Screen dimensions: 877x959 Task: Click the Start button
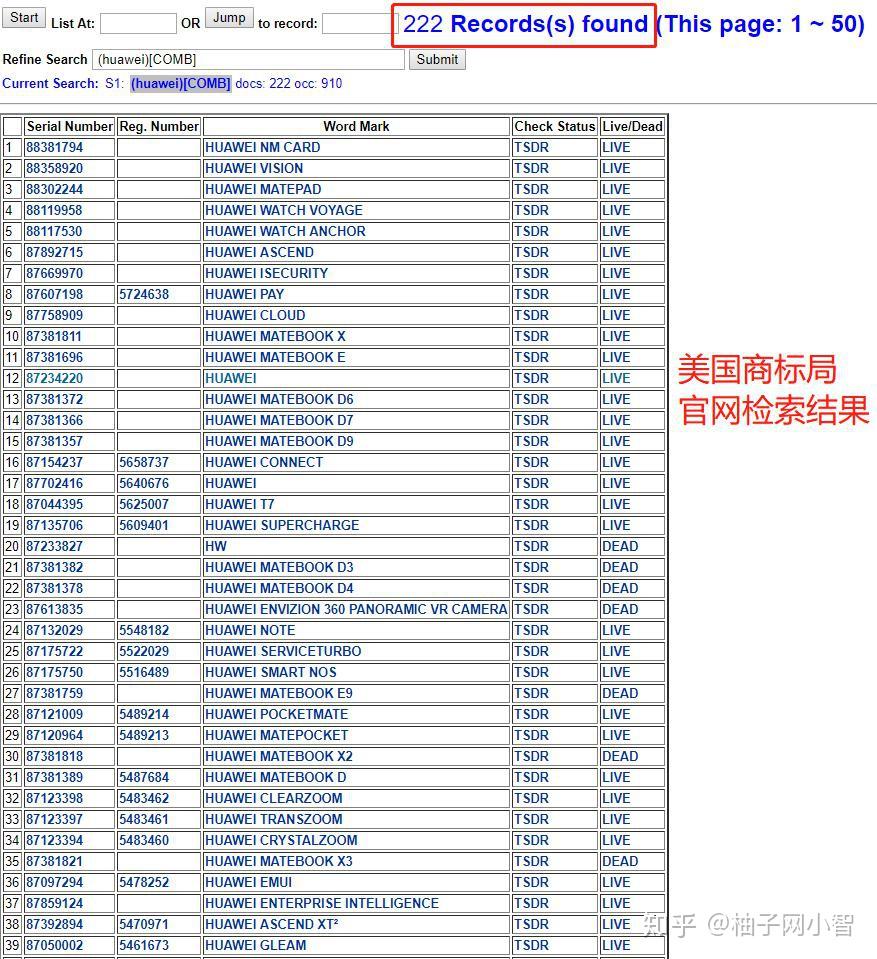24,18
